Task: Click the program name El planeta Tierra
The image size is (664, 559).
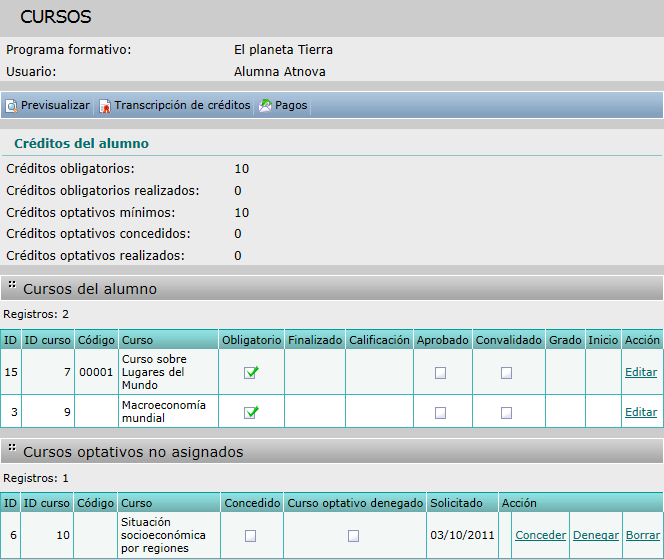Action: pos(283,50)
